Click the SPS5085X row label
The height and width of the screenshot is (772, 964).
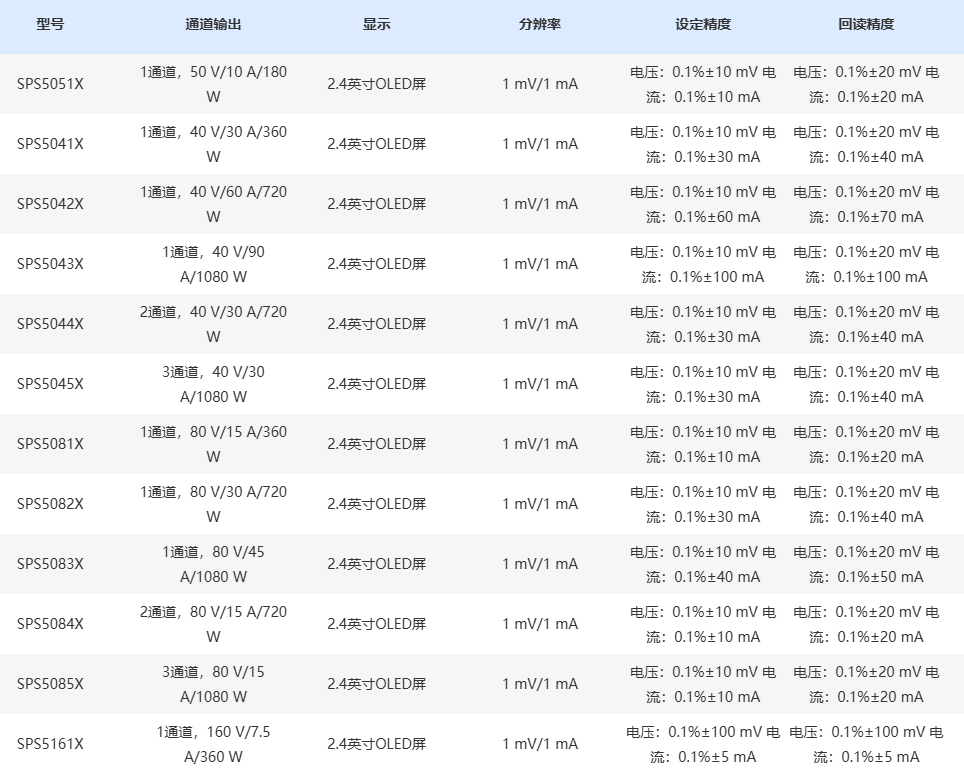[50, 684]
